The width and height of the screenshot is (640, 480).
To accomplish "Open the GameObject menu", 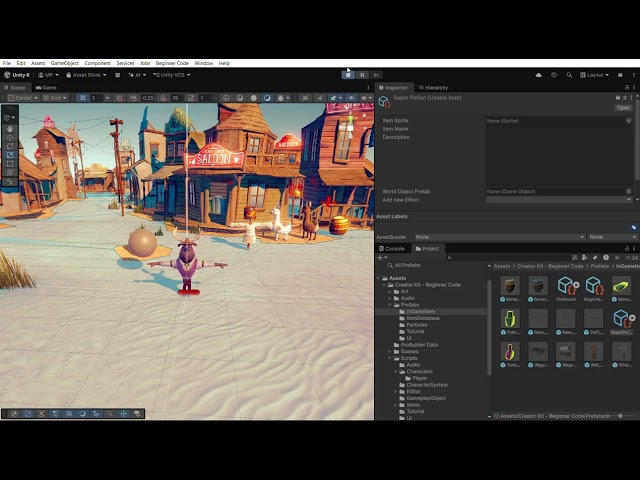I will (x=64, y=63).
